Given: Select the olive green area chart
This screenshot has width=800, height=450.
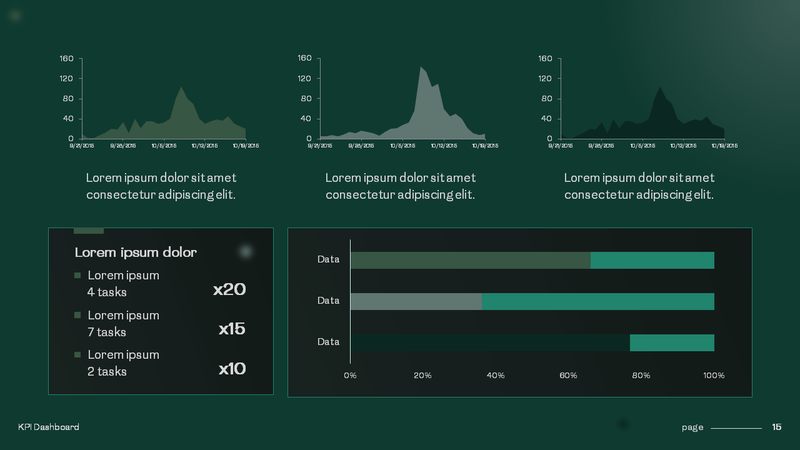Looking at the screenshot, I should click(164, 113).
